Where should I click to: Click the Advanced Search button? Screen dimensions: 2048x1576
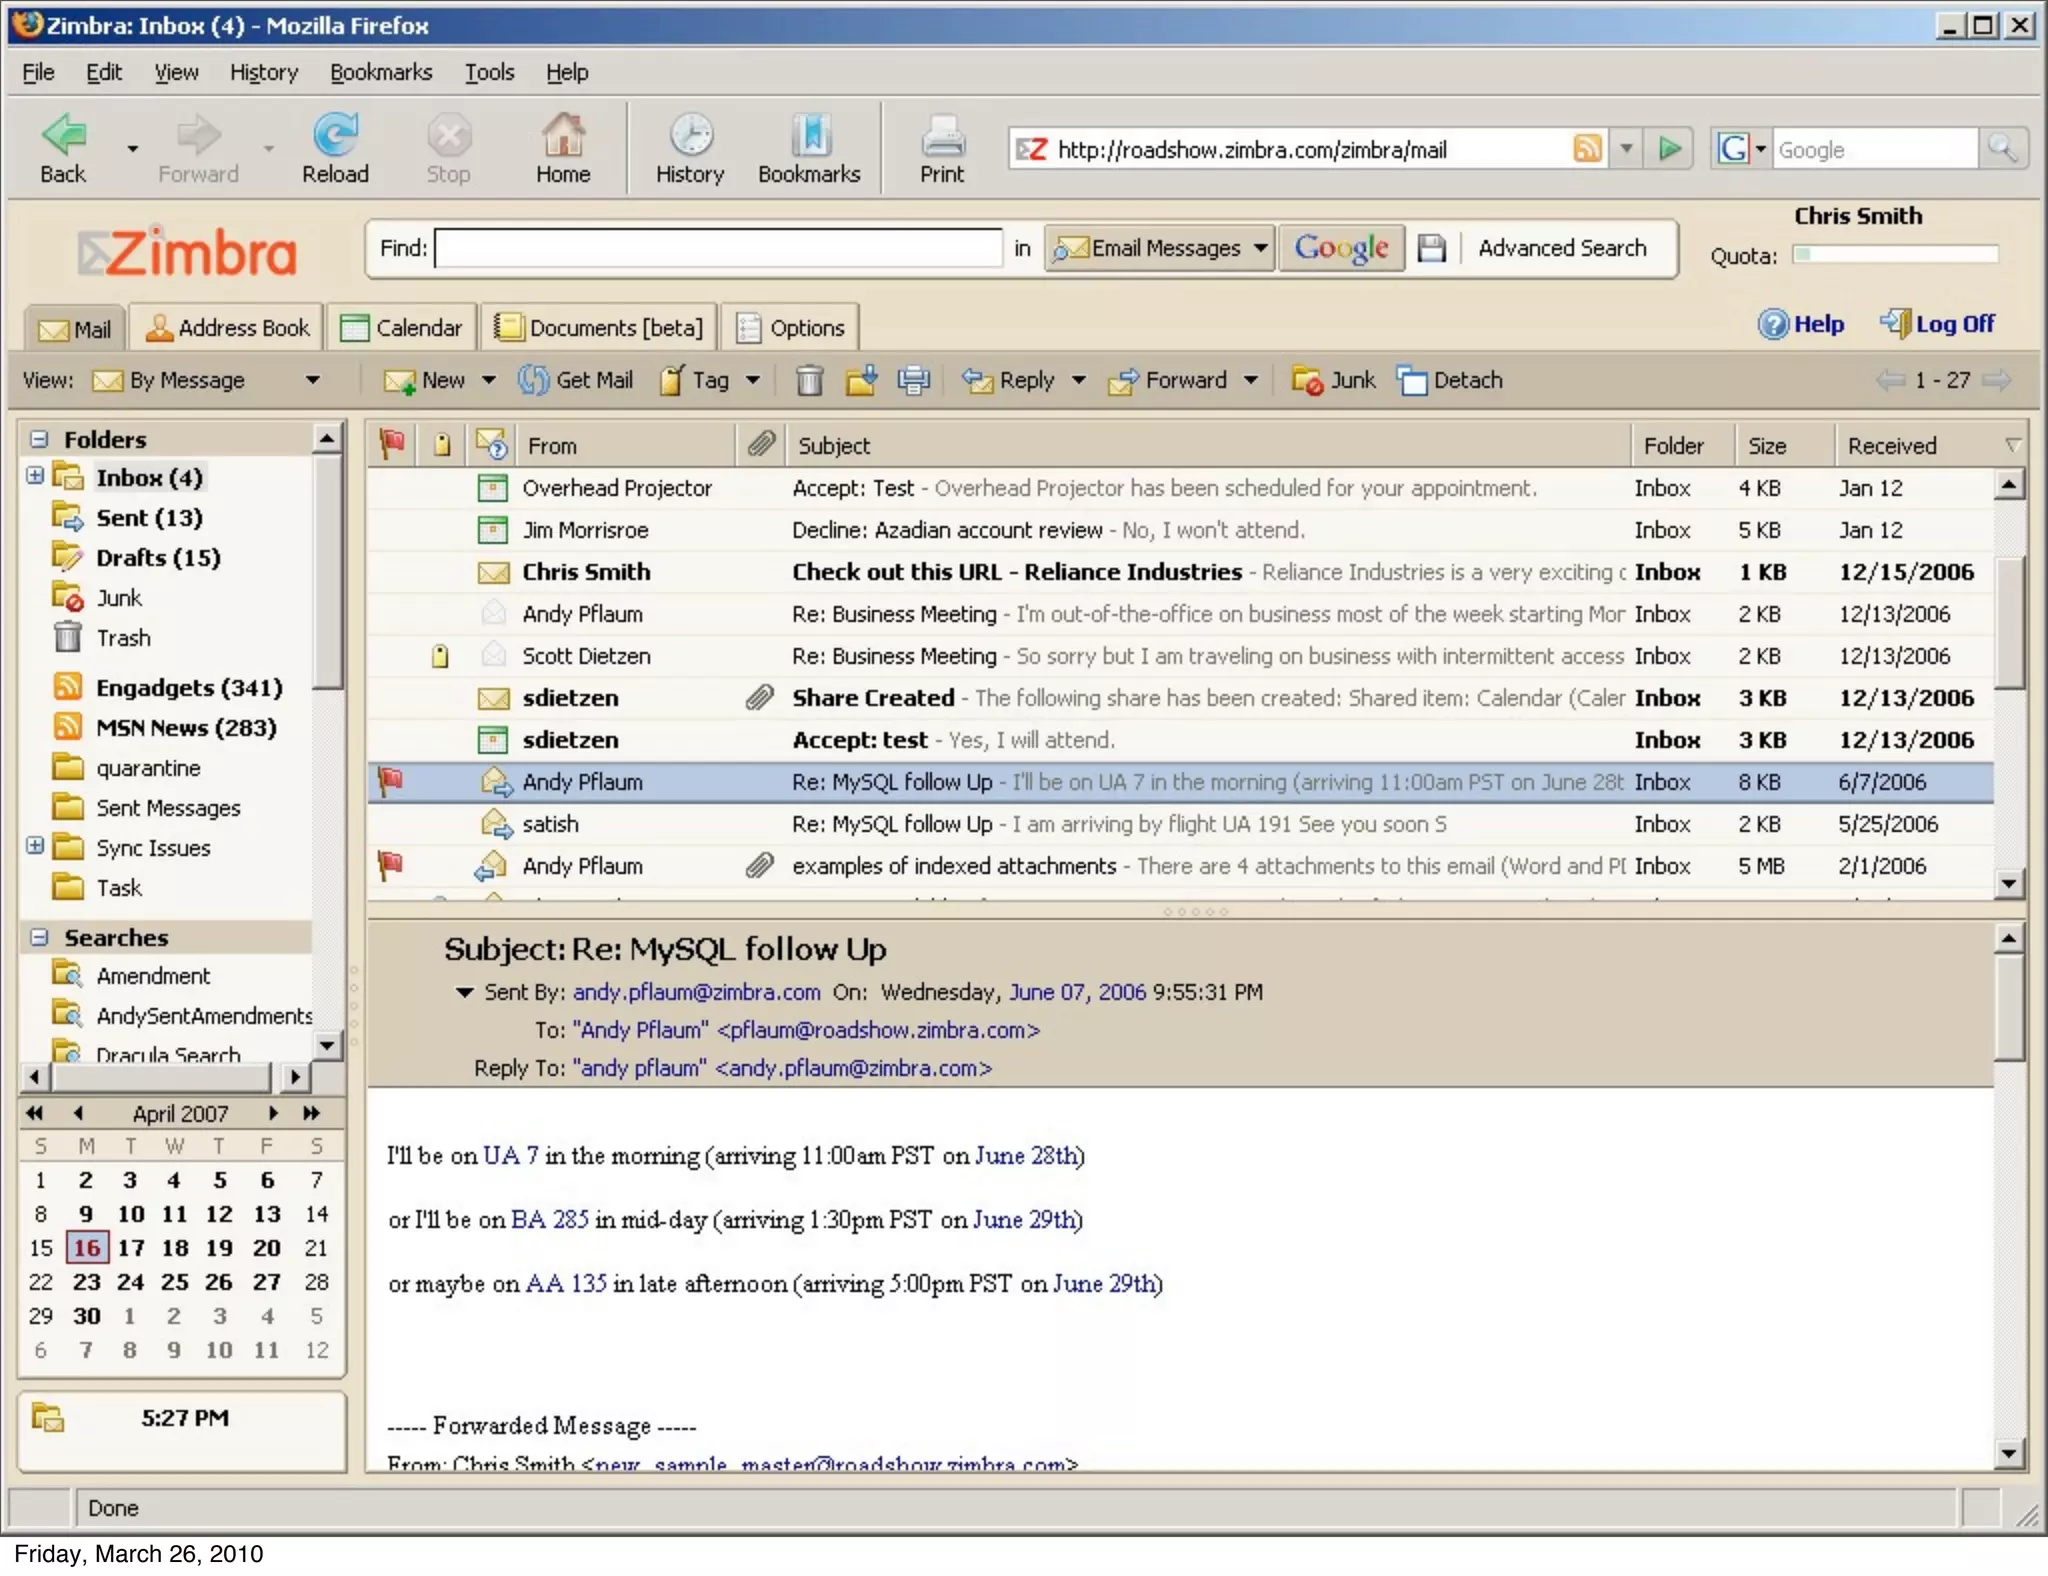1562,248
